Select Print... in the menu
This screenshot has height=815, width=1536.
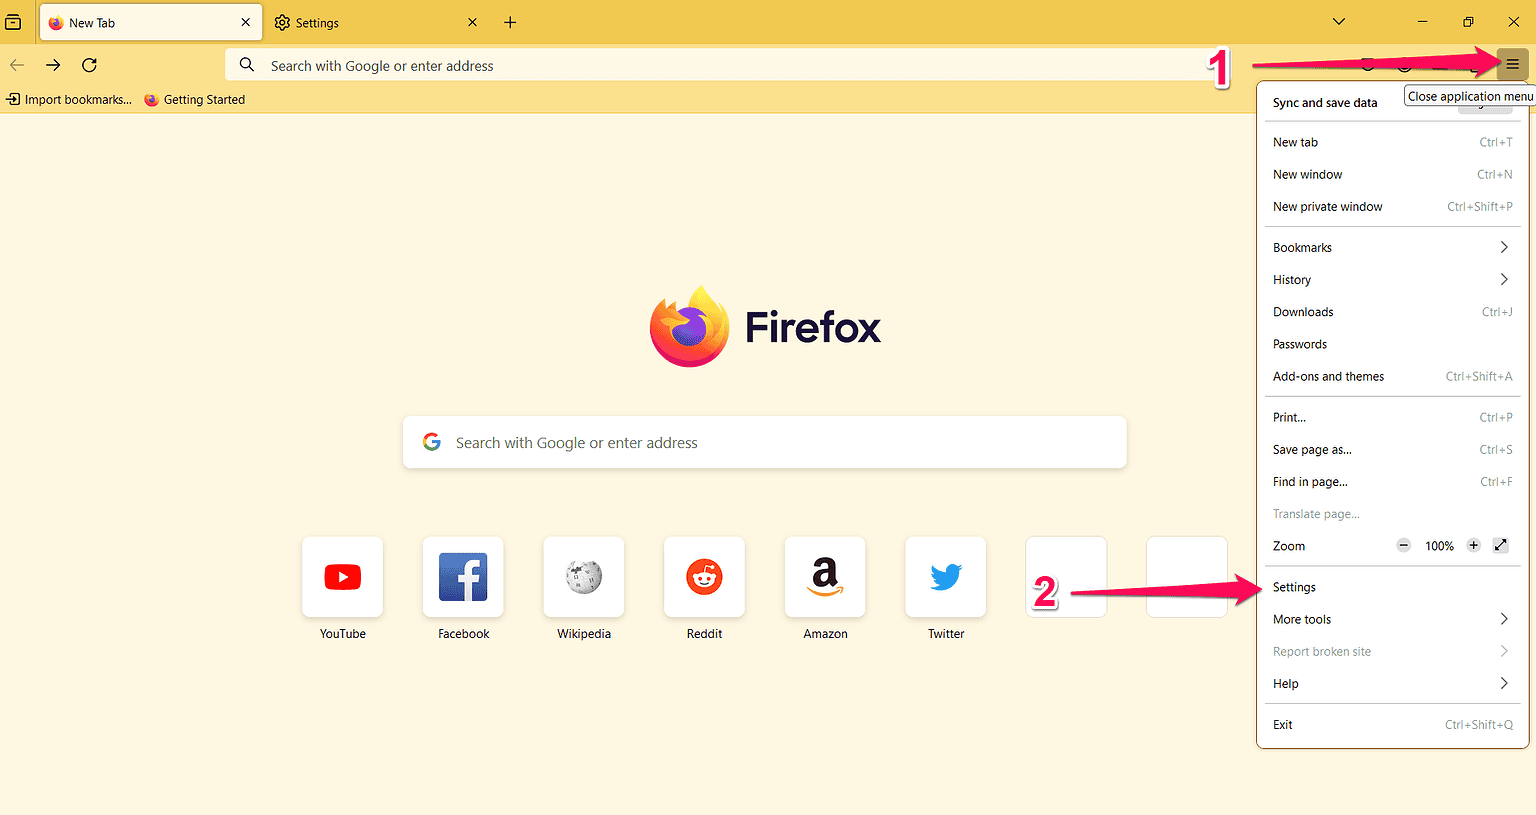(x=1392, y=418)
